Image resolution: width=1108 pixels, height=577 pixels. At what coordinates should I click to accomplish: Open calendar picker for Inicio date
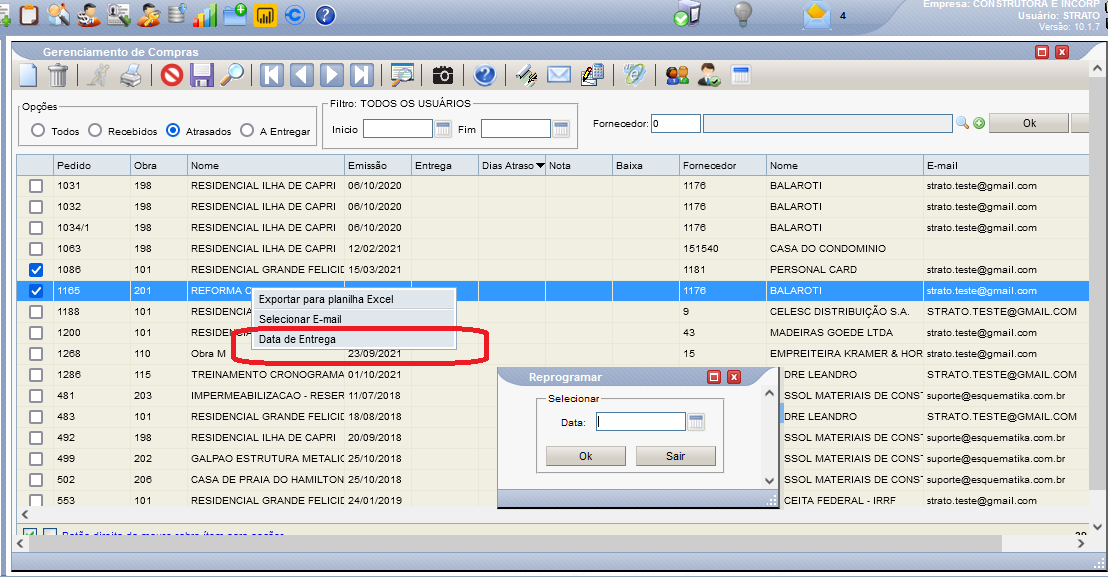click(443, 129)
